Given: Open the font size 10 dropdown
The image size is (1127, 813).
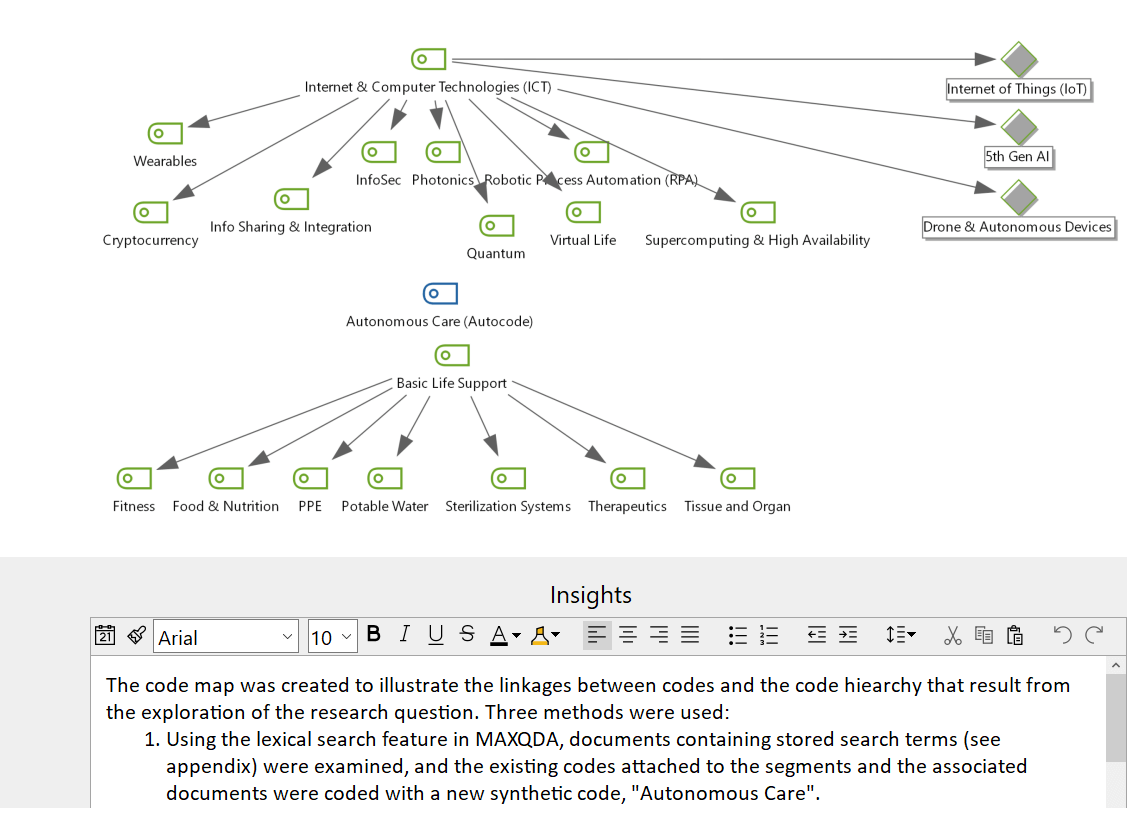Looking at the screenshot, I should (332, 637).
